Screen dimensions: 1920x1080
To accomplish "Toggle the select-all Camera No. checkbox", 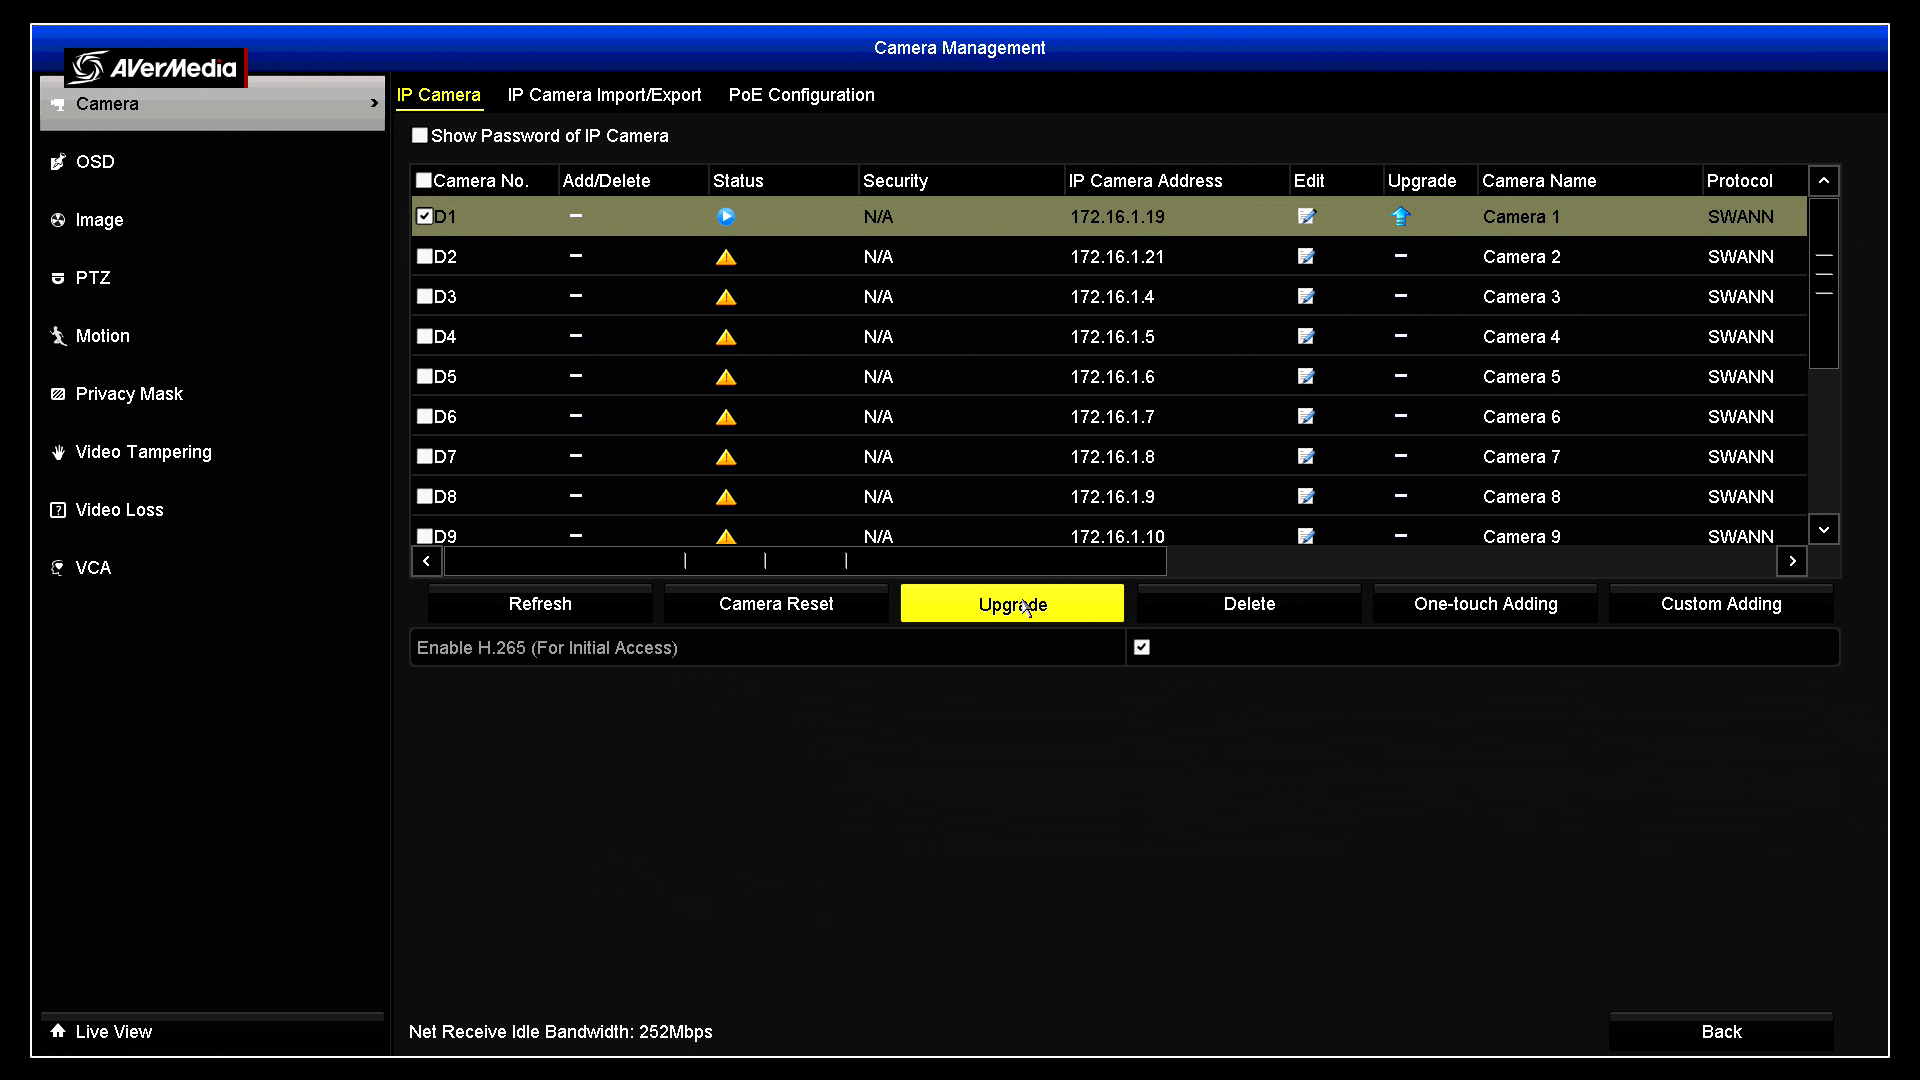I will [424, 180].
